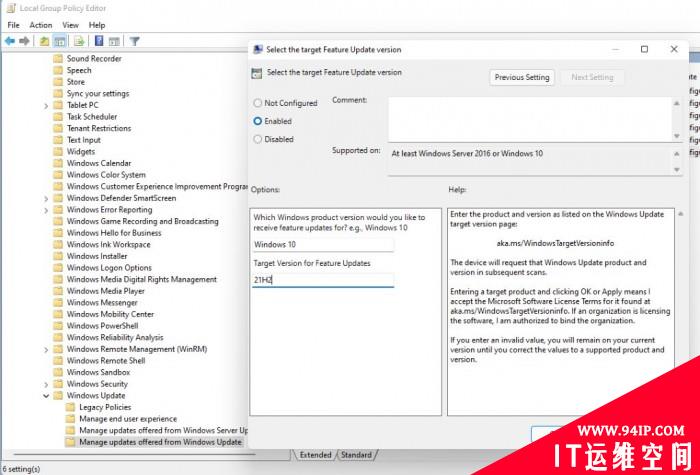Click the Comment box scroll down arrow
Image resolution: width=700 pixels, height=475 pixels.
coord(677,136)
